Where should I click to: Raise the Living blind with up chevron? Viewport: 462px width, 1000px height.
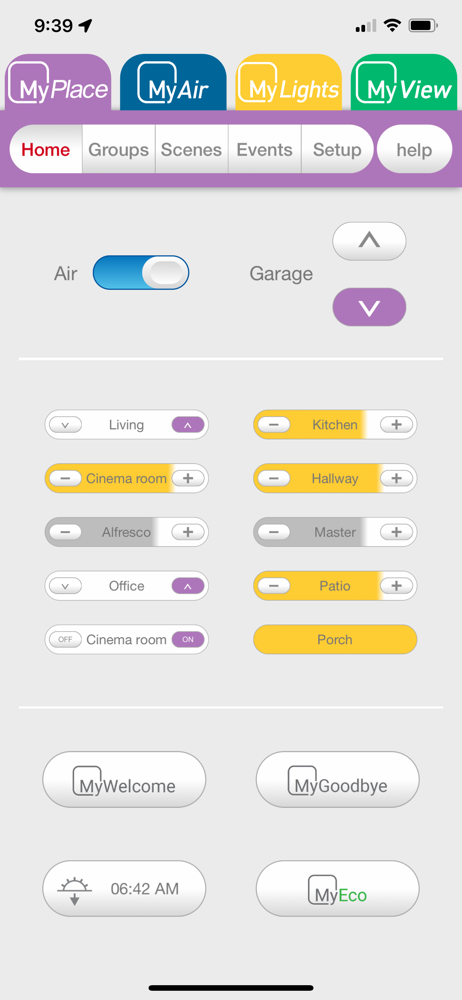(x=188, y=425)
